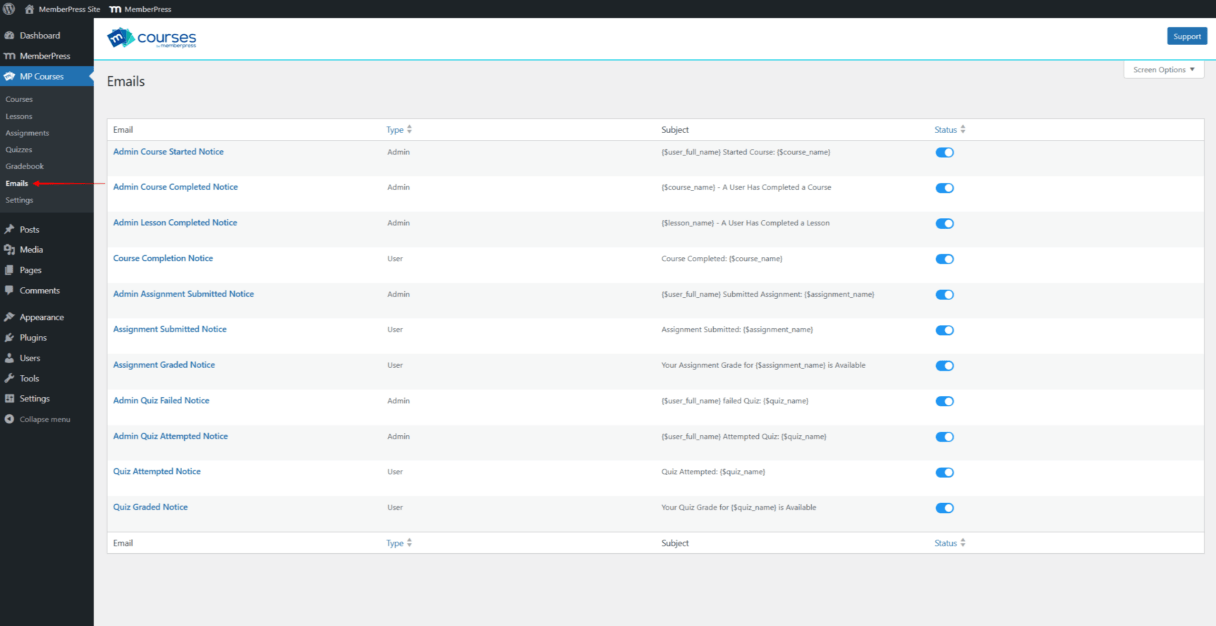Open Admin Course Started Notice email
The image size is (1216, 626).
pyautogui.click(x=168, y=152)
